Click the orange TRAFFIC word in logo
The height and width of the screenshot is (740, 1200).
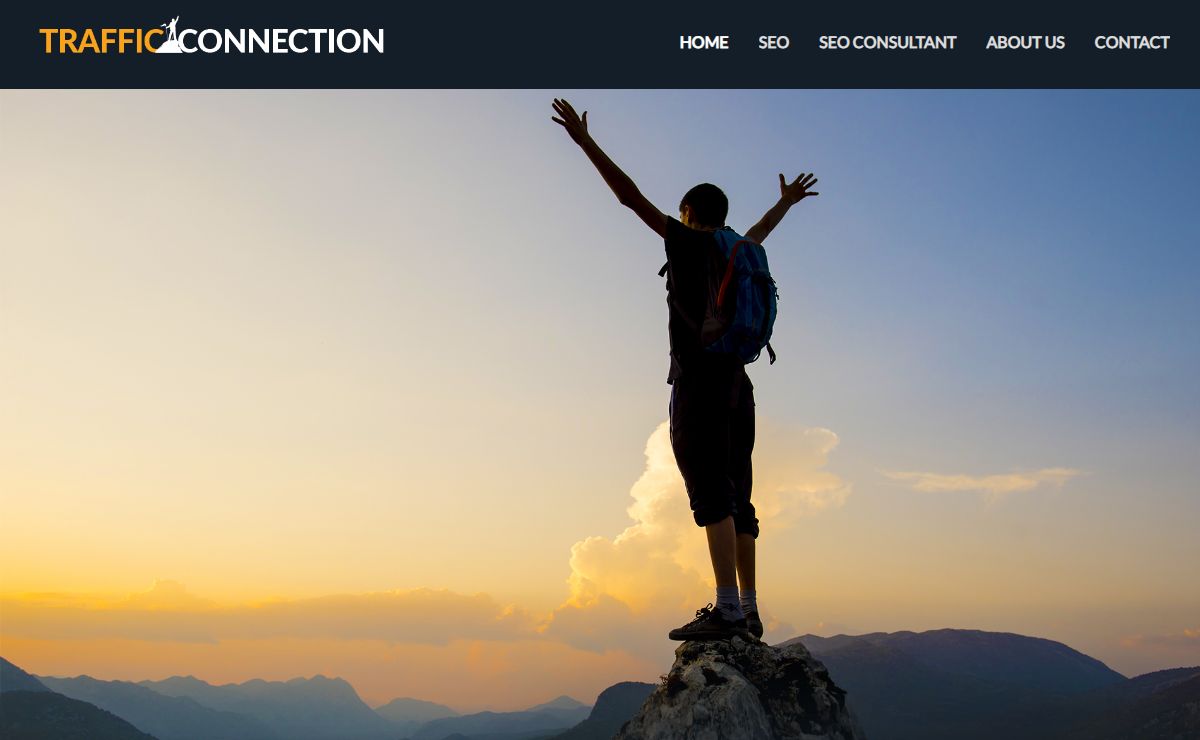click(99, 41)
